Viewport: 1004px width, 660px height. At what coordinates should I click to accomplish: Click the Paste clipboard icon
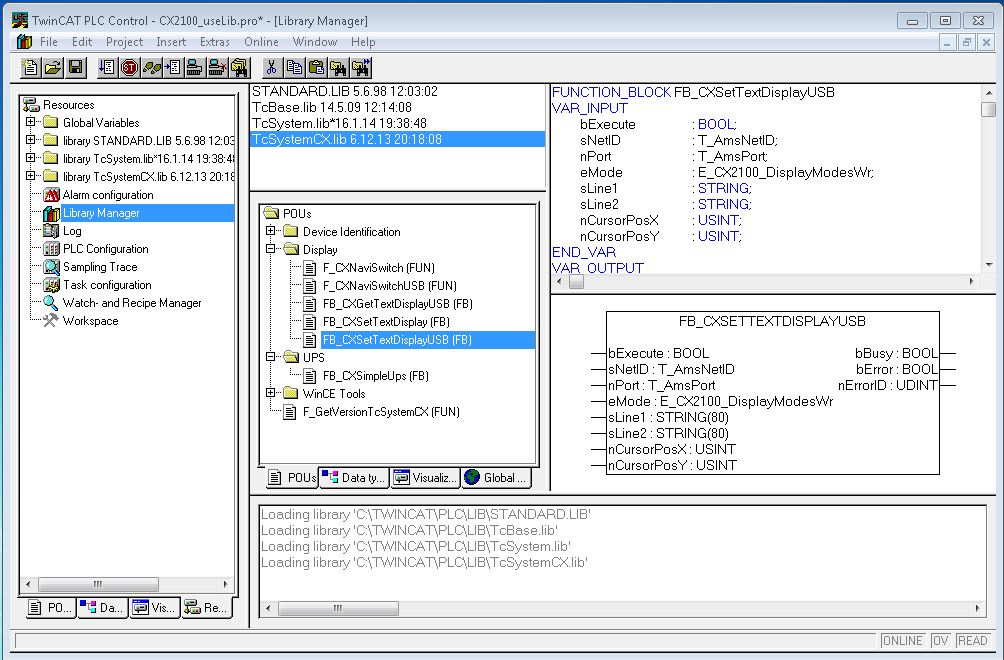point(316,67)
